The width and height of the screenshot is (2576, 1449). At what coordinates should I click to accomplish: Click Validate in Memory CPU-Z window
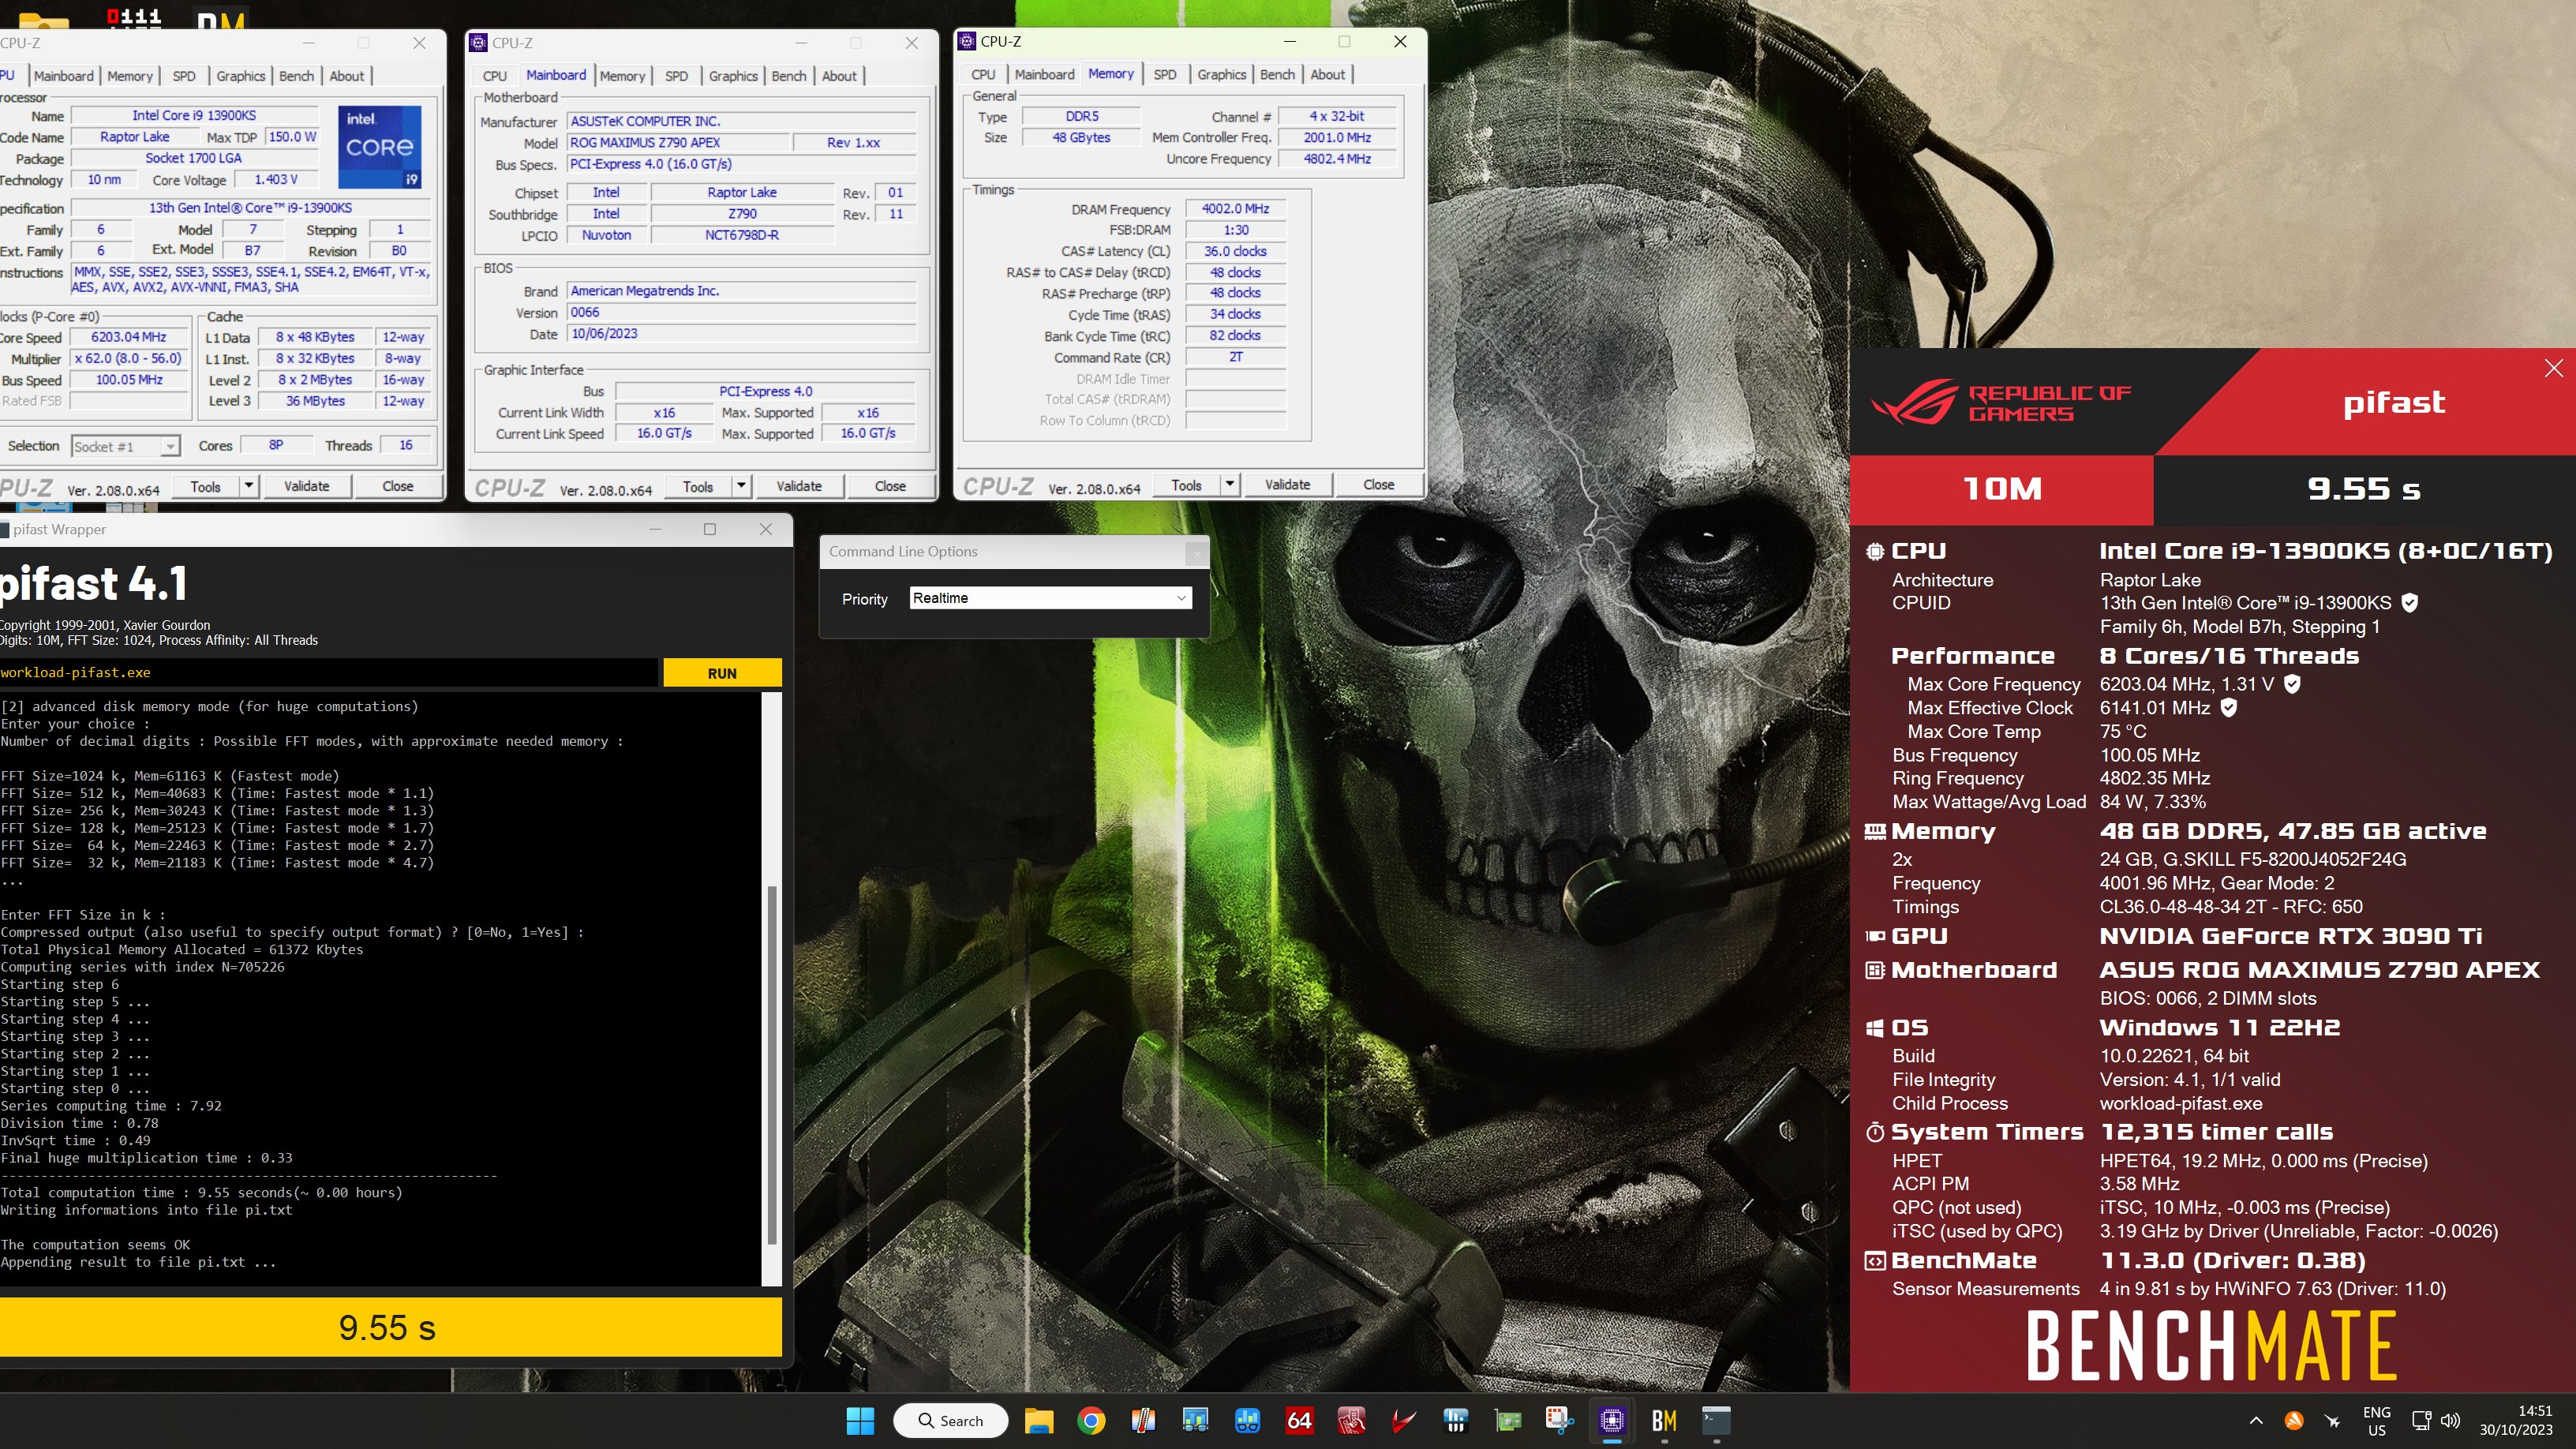tap(1287, 485)
